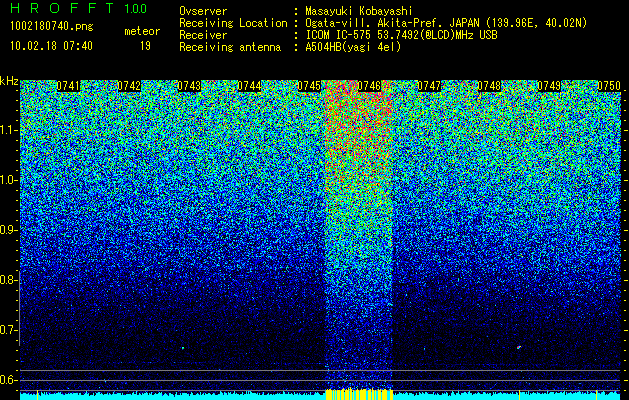The height and width of the screenshot is (400, 629).
Task: Click the Receiver field label
Action: pos(203,35)
